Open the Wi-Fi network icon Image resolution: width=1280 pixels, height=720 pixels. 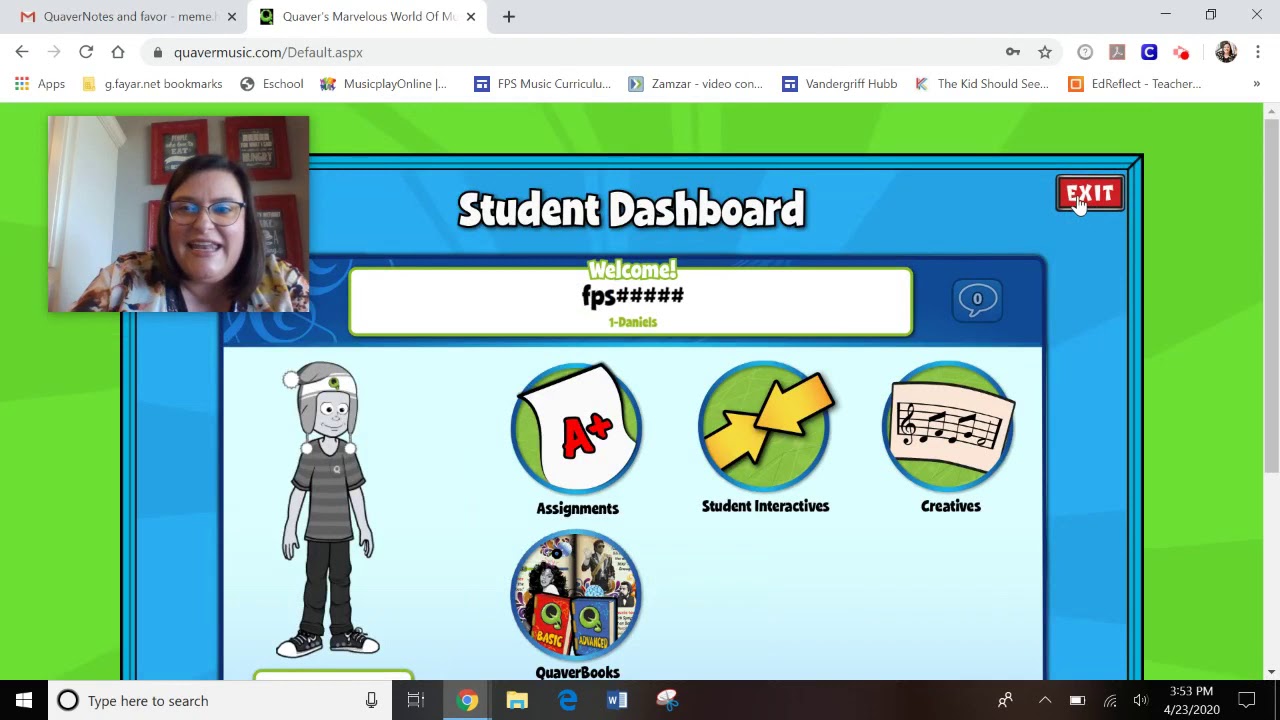tap(1109, 700)
